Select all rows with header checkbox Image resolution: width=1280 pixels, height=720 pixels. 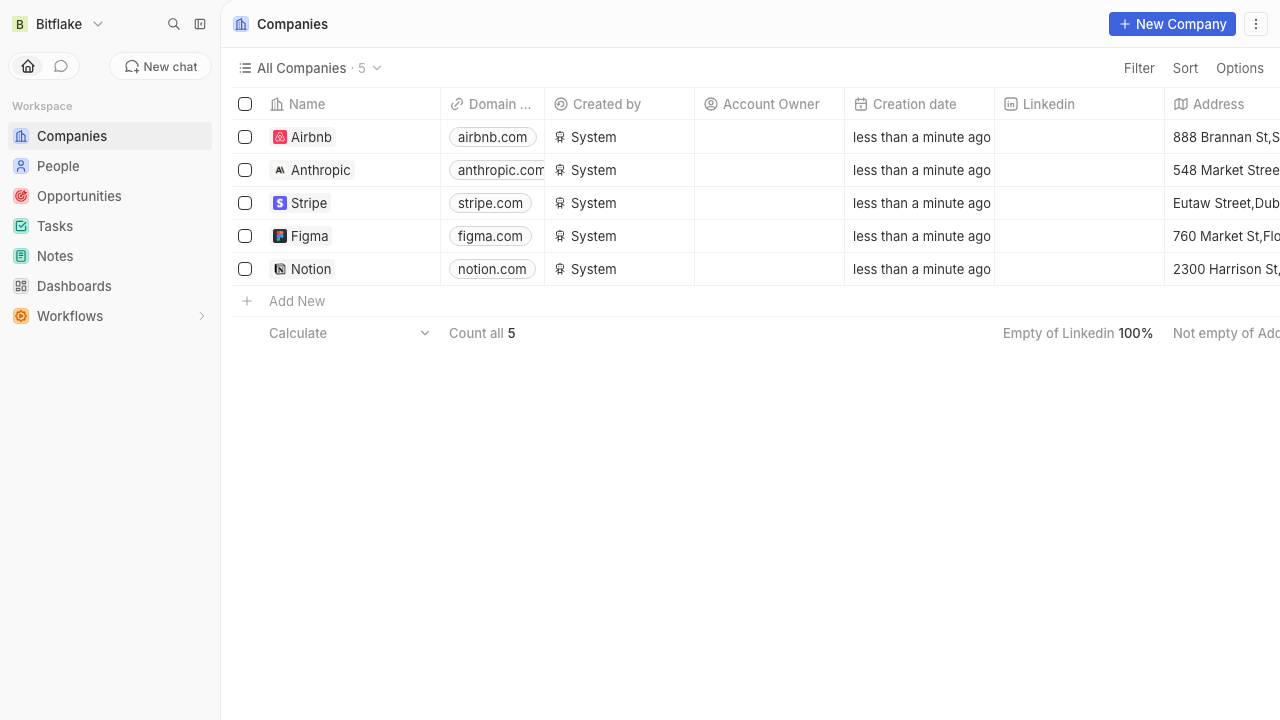click(245, 104)
